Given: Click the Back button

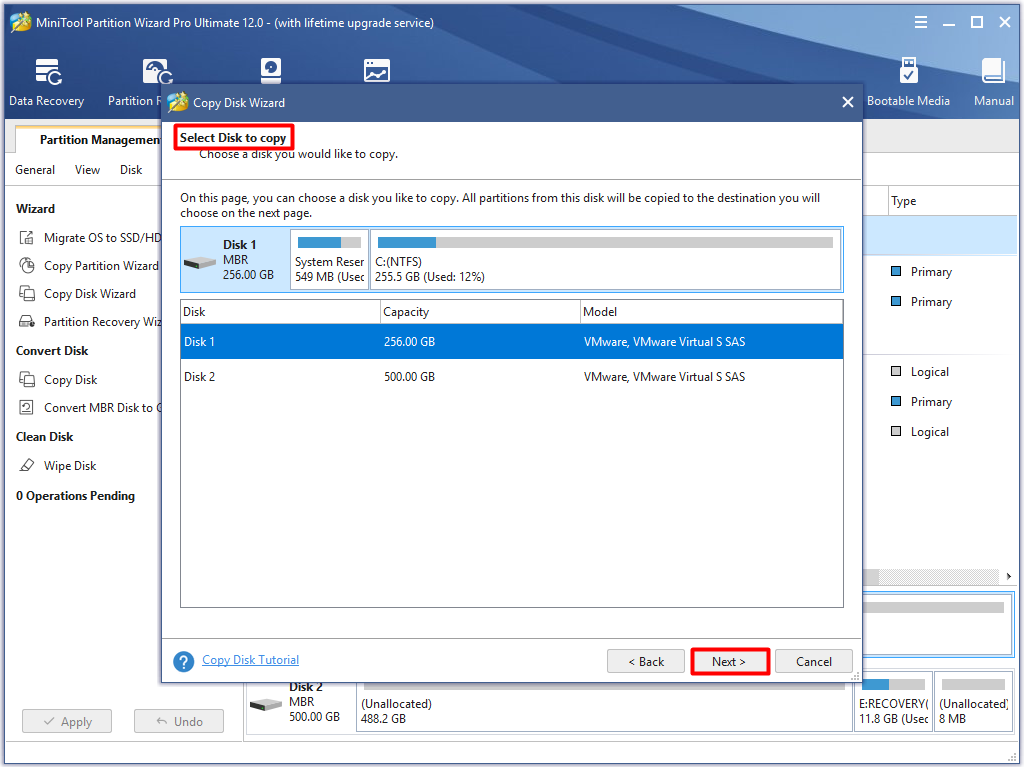Looking at the screenshot, I should [x=646, y=661].
